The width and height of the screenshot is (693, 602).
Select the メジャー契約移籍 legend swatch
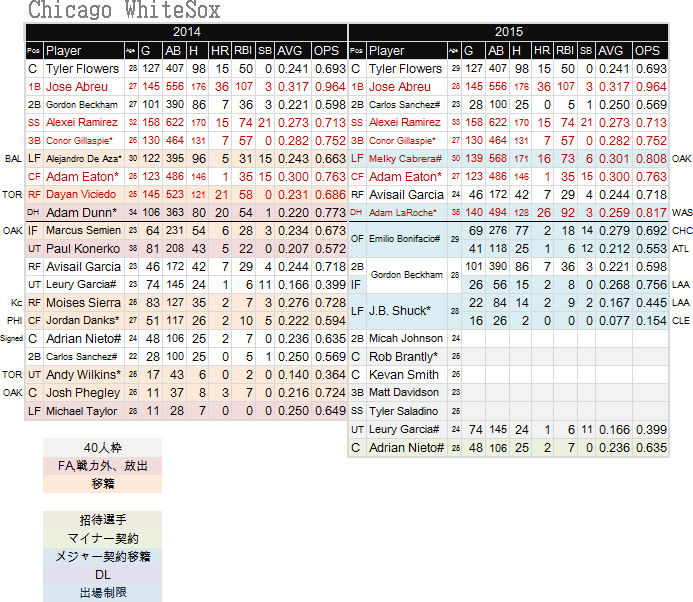(x=102, y=556)
